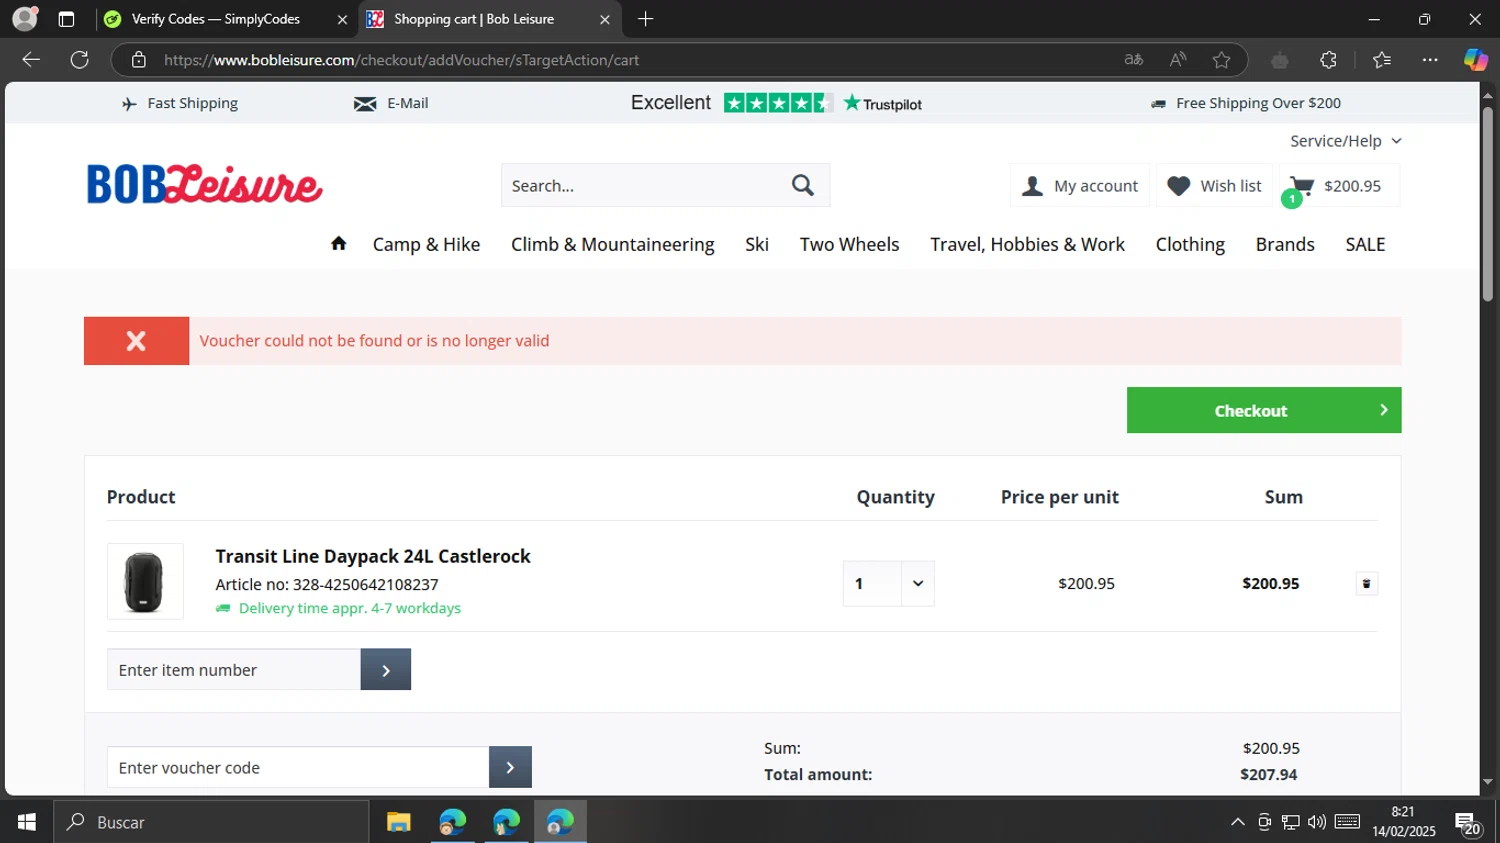Open Travel, Hobbies & Work menu
This screenshot has height=843, width=1500.
coord(1027,245)
